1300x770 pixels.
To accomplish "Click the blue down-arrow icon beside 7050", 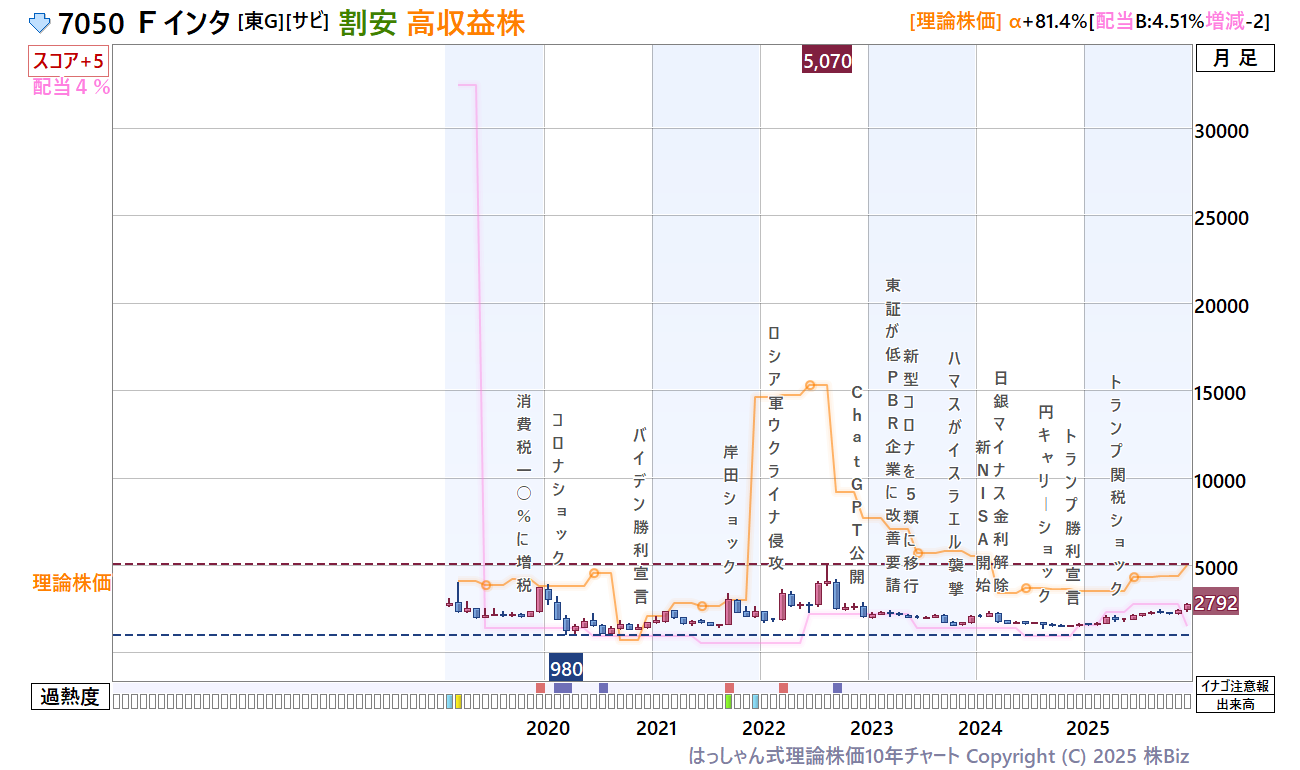I will [39, 23].
